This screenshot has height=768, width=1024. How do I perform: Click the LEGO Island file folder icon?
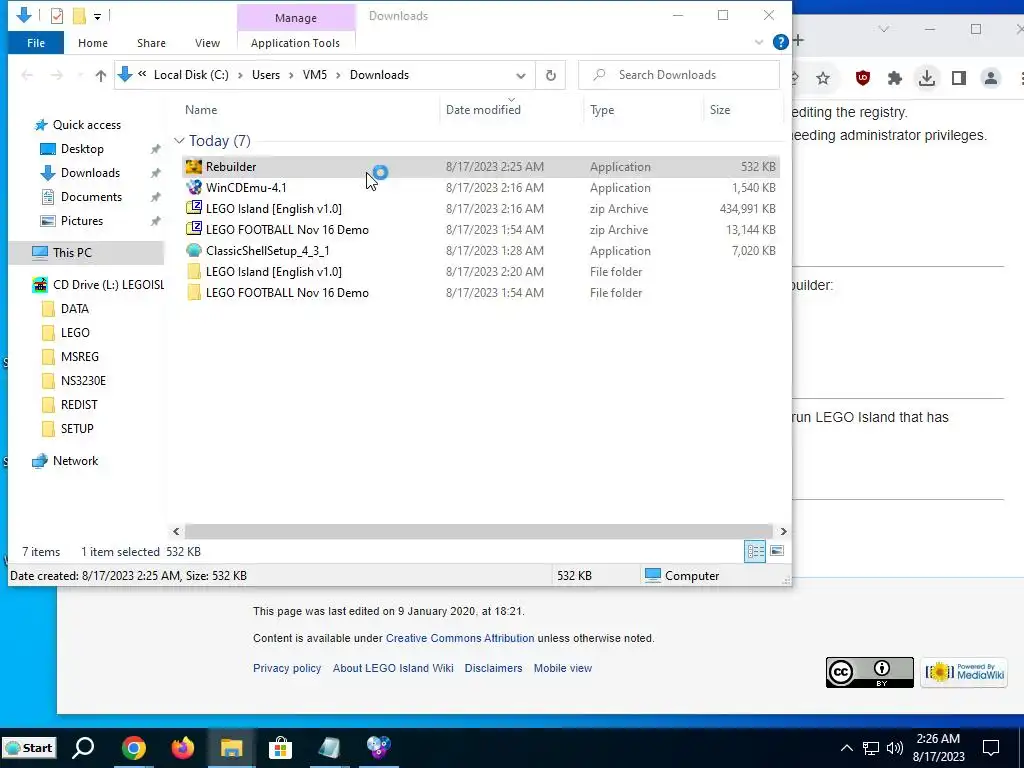193,272
